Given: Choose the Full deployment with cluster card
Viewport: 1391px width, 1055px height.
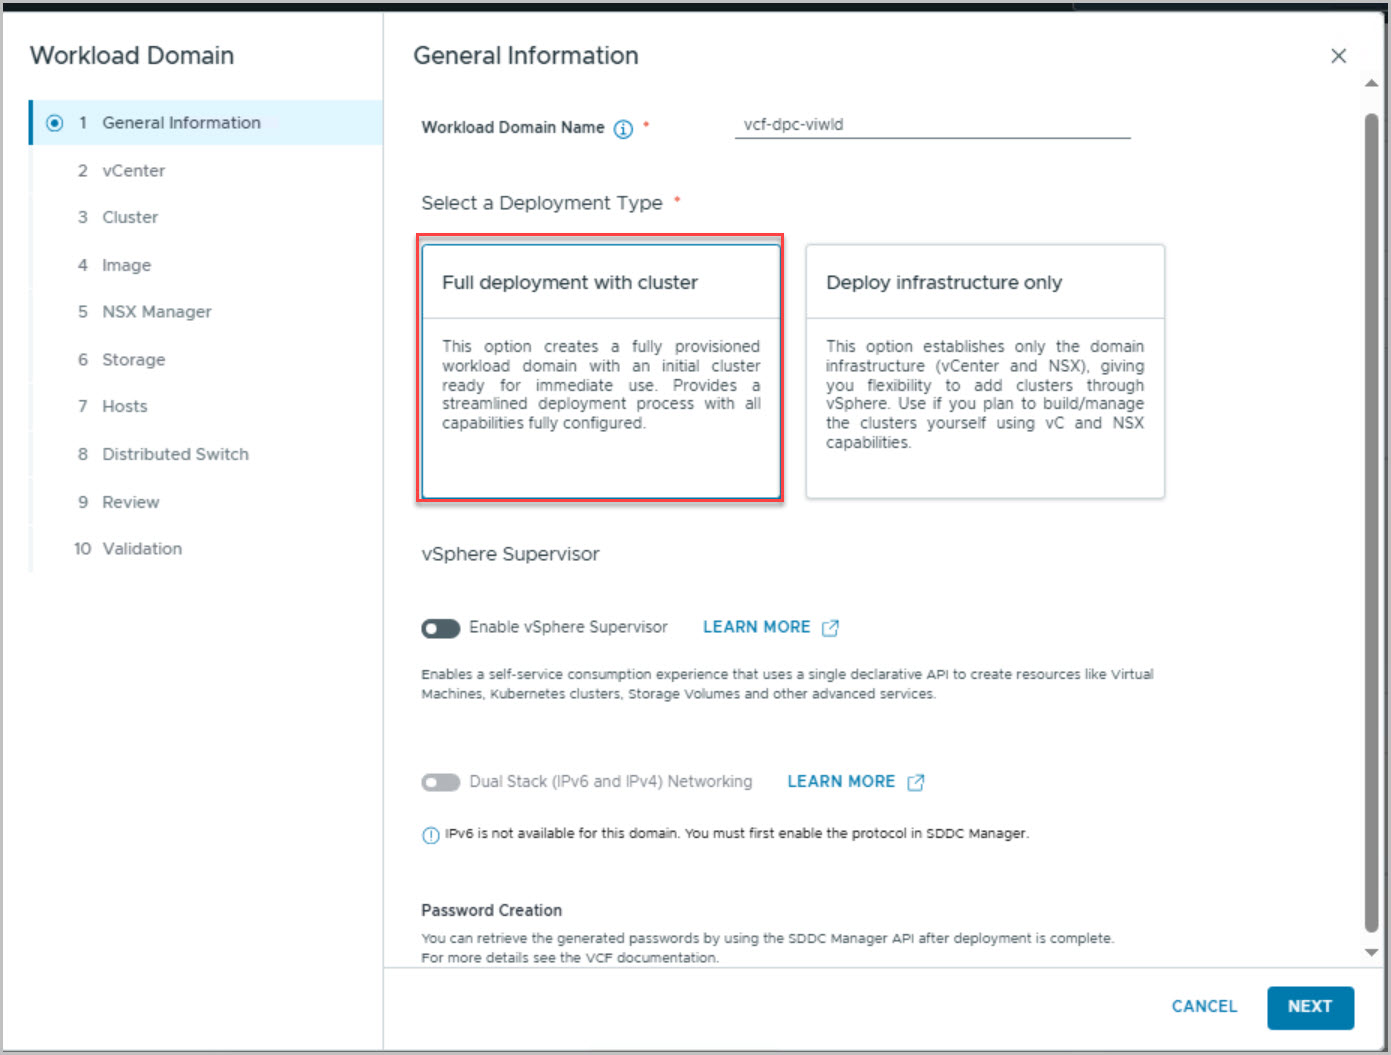Looking at the screenshot, I should (x=601, y=371).
